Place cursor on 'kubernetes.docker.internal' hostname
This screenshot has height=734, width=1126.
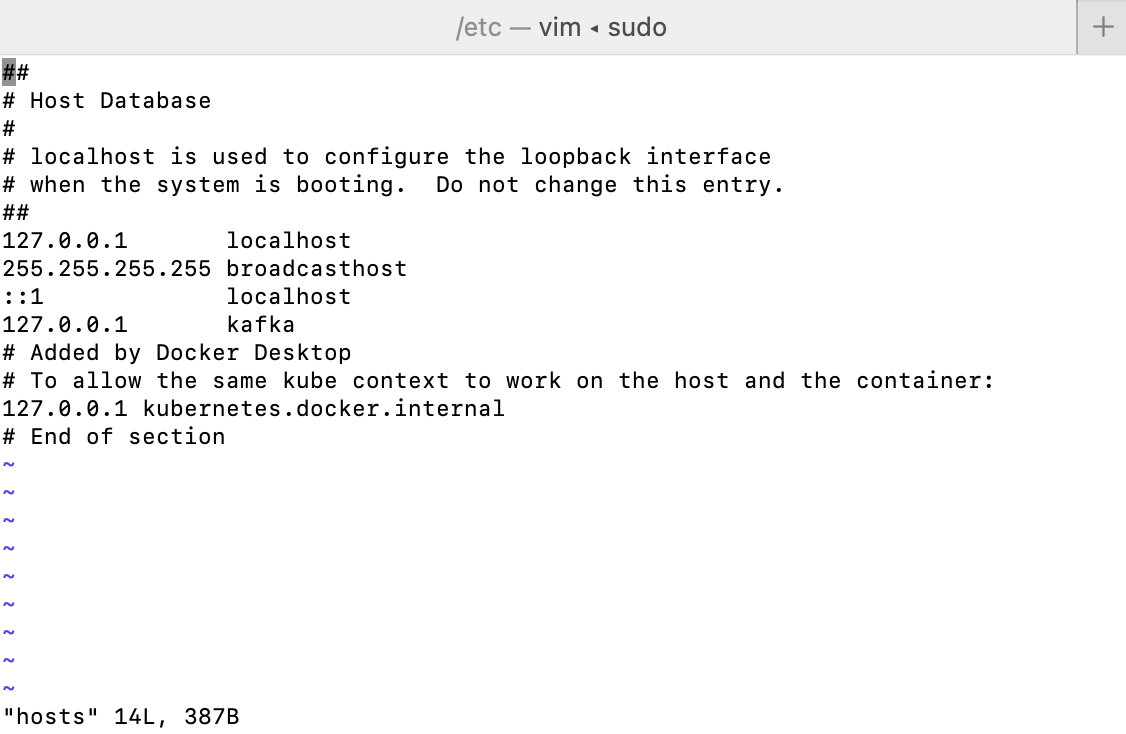click(324, 409)
